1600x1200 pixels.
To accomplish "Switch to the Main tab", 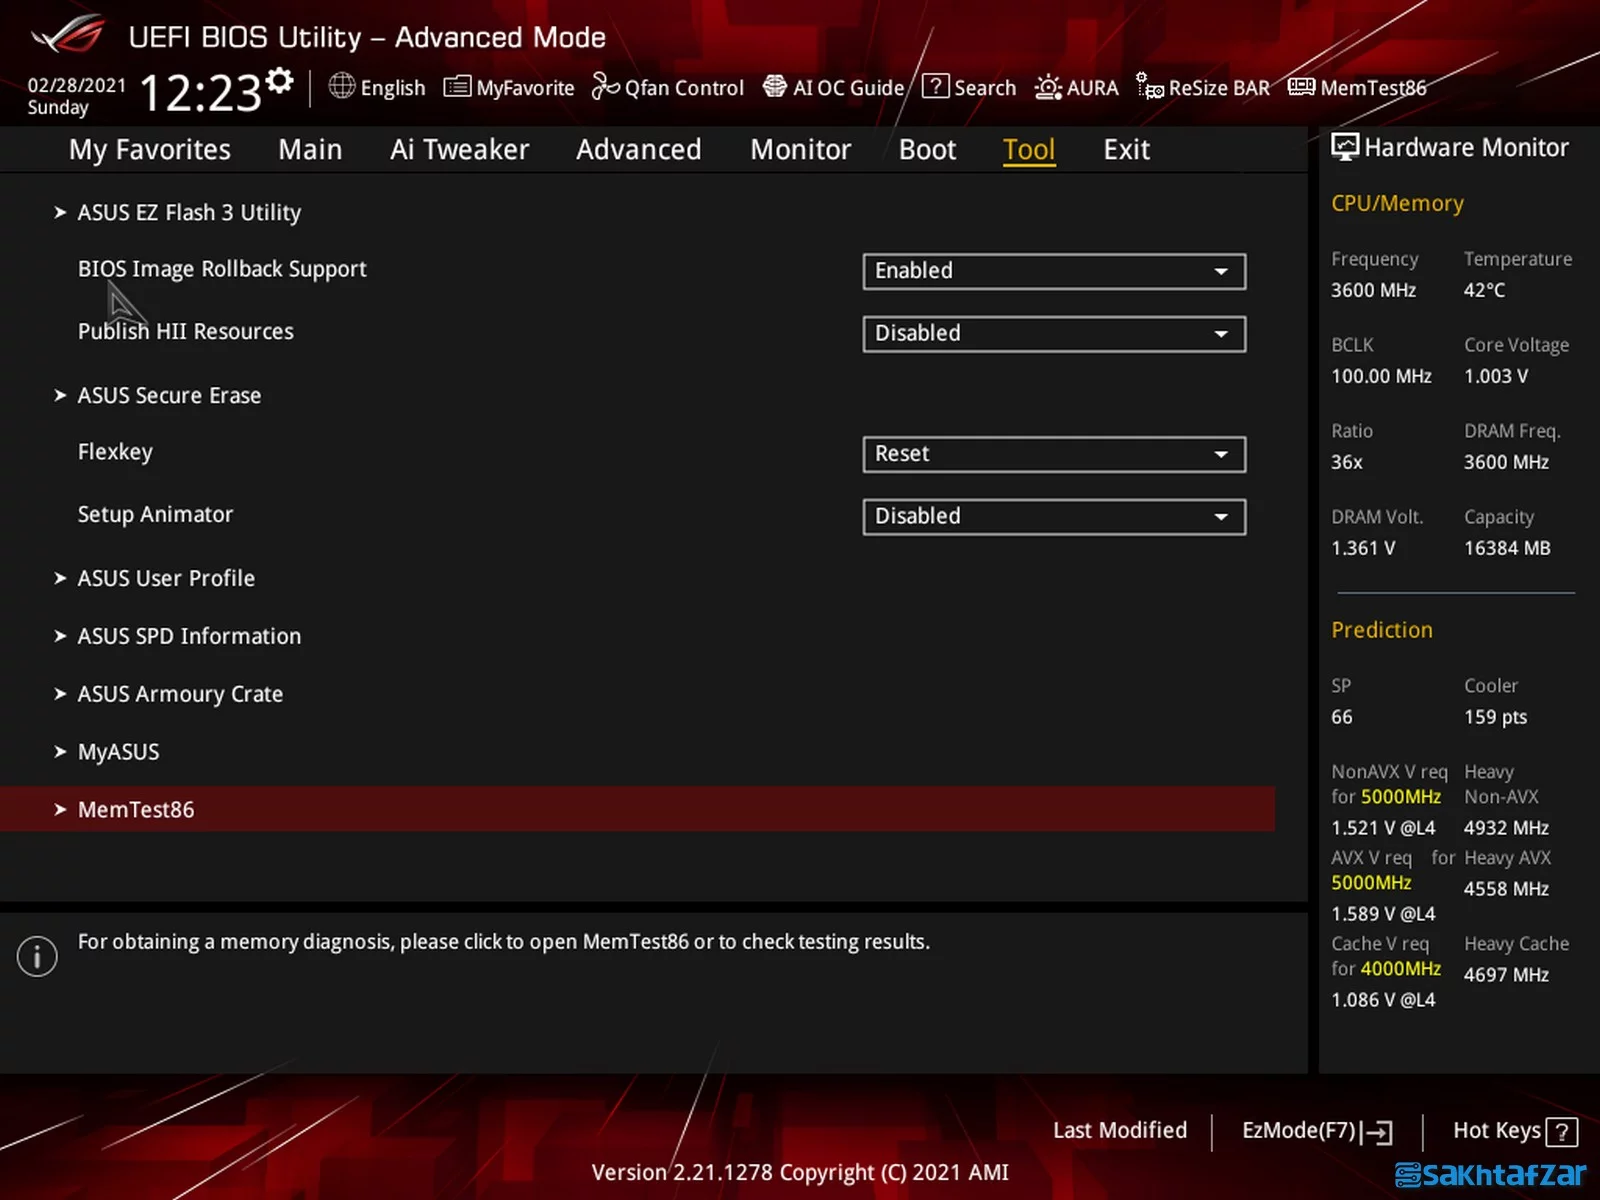I will [310, 150].
